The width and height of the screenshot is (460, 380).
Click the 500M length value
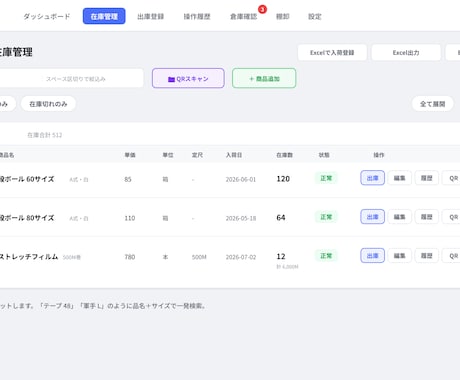199,257
